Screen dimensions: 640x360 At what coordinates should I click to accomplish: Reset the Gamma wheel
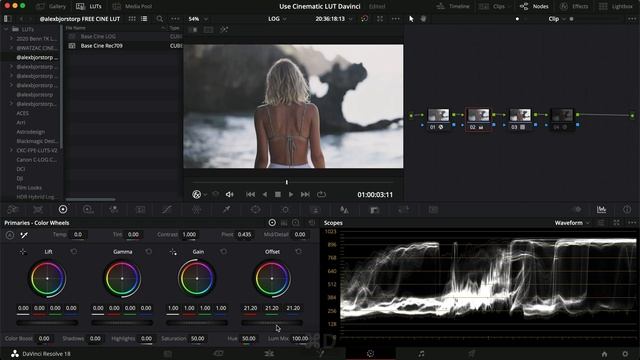(149, 251)
